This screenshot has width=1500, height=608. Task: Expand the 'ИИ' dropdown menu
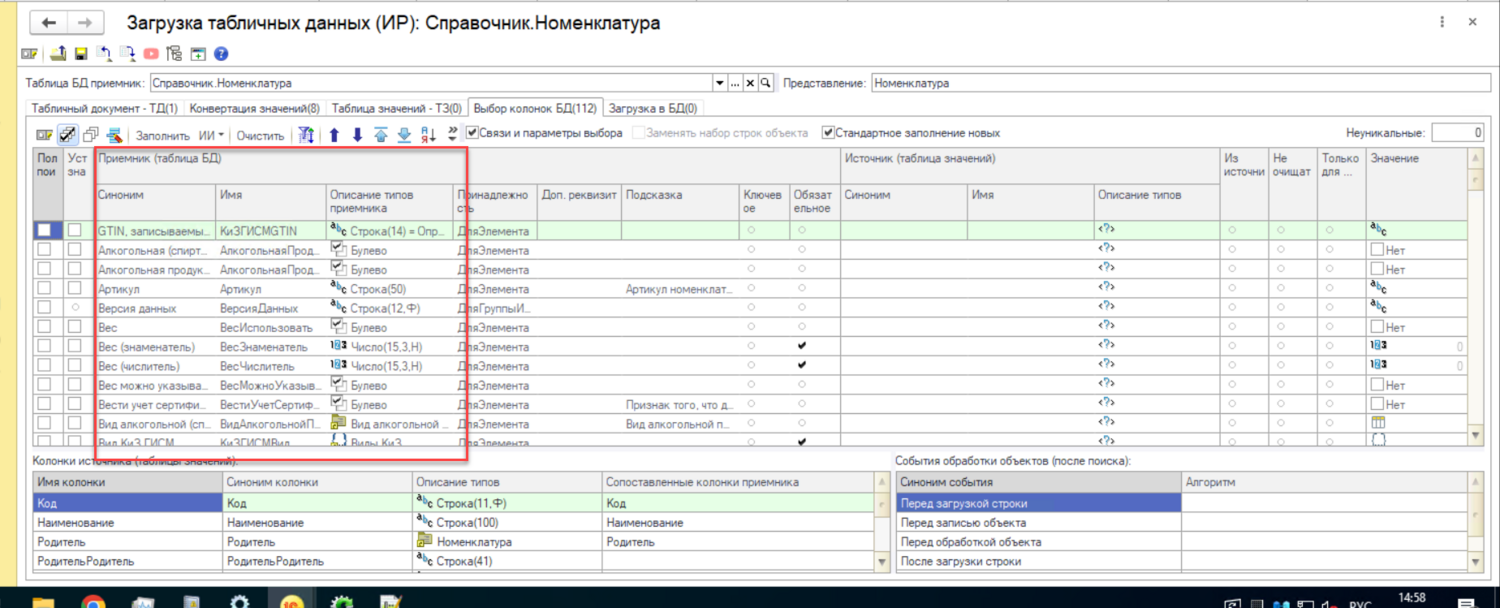[211, 135]
